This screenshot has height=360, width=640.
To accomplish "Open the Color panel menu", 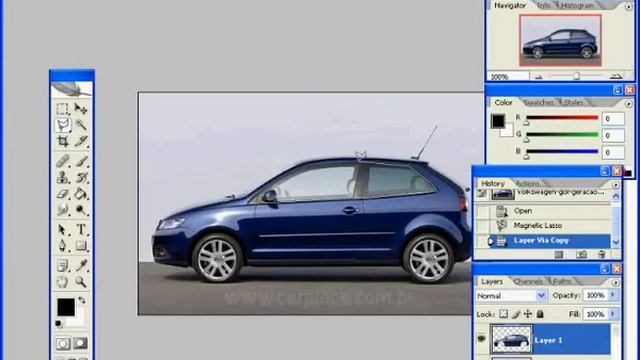I will [628, 104].
